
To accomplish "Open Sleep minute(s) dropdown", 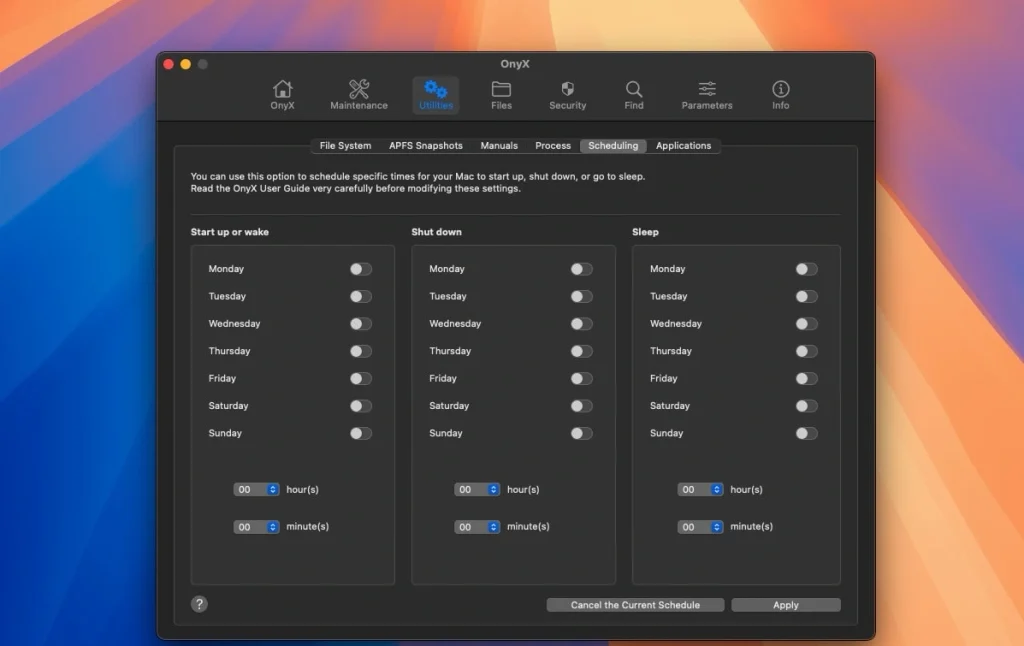I will tap(700, 527).
